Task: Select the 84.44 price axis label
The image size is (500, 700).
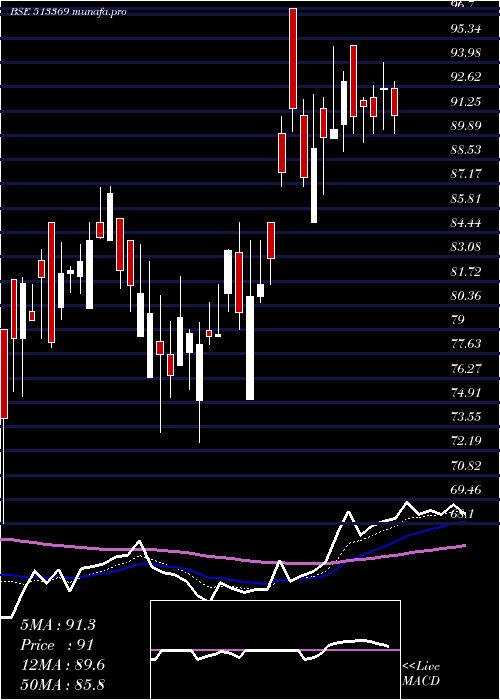Action: [467, 223]
